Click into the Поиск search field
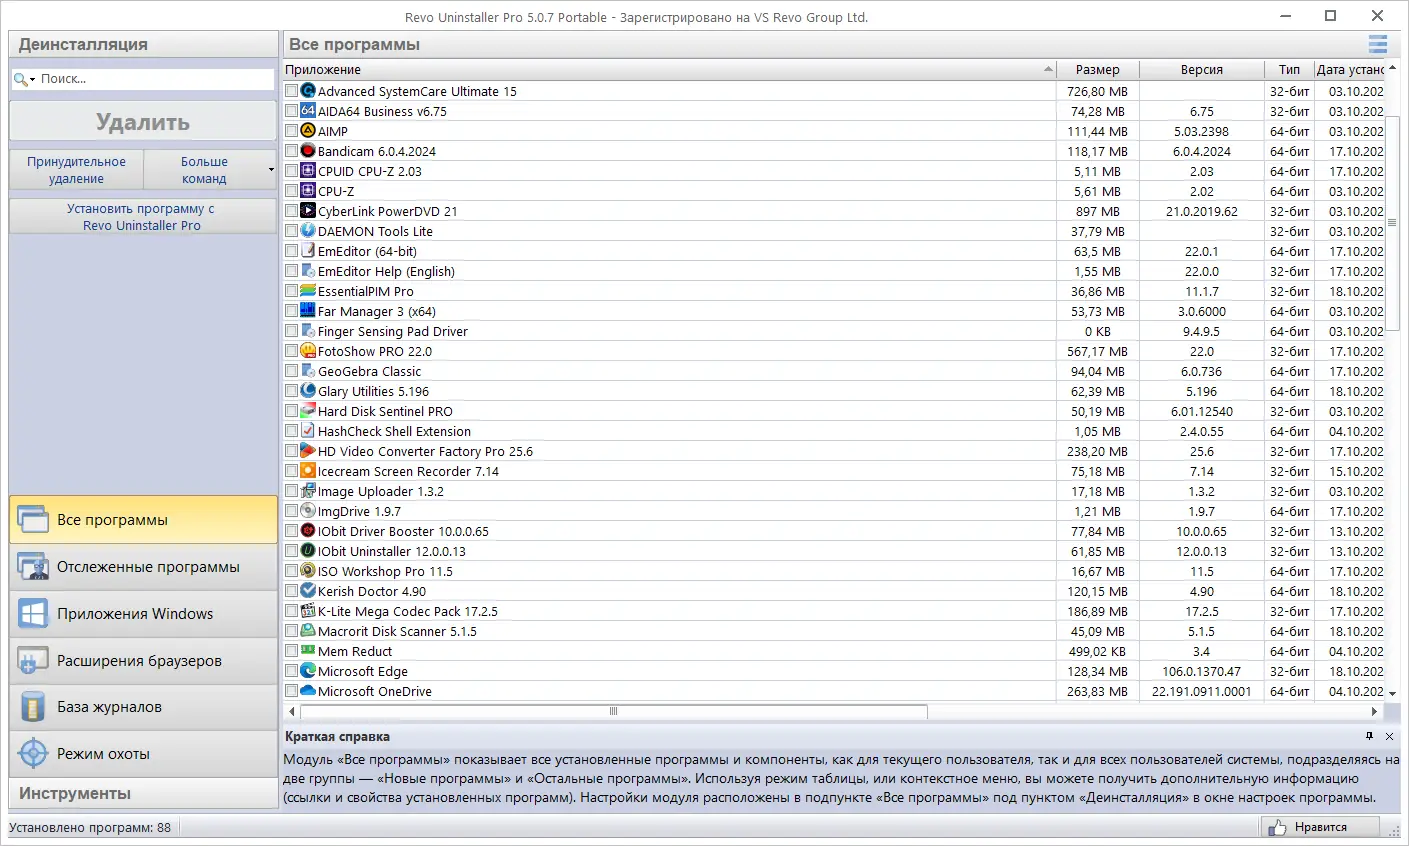 point(155,79)
